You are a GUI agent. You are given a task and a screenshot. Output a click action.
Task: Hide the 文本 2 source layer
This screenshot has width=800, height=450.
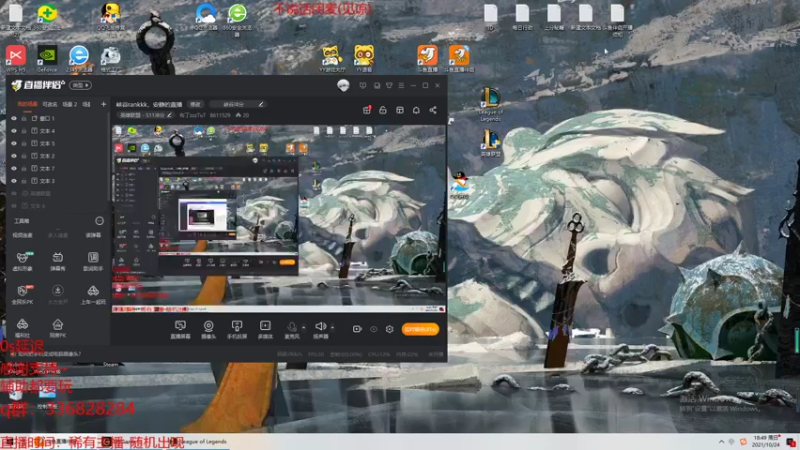[x=14, y=156]
